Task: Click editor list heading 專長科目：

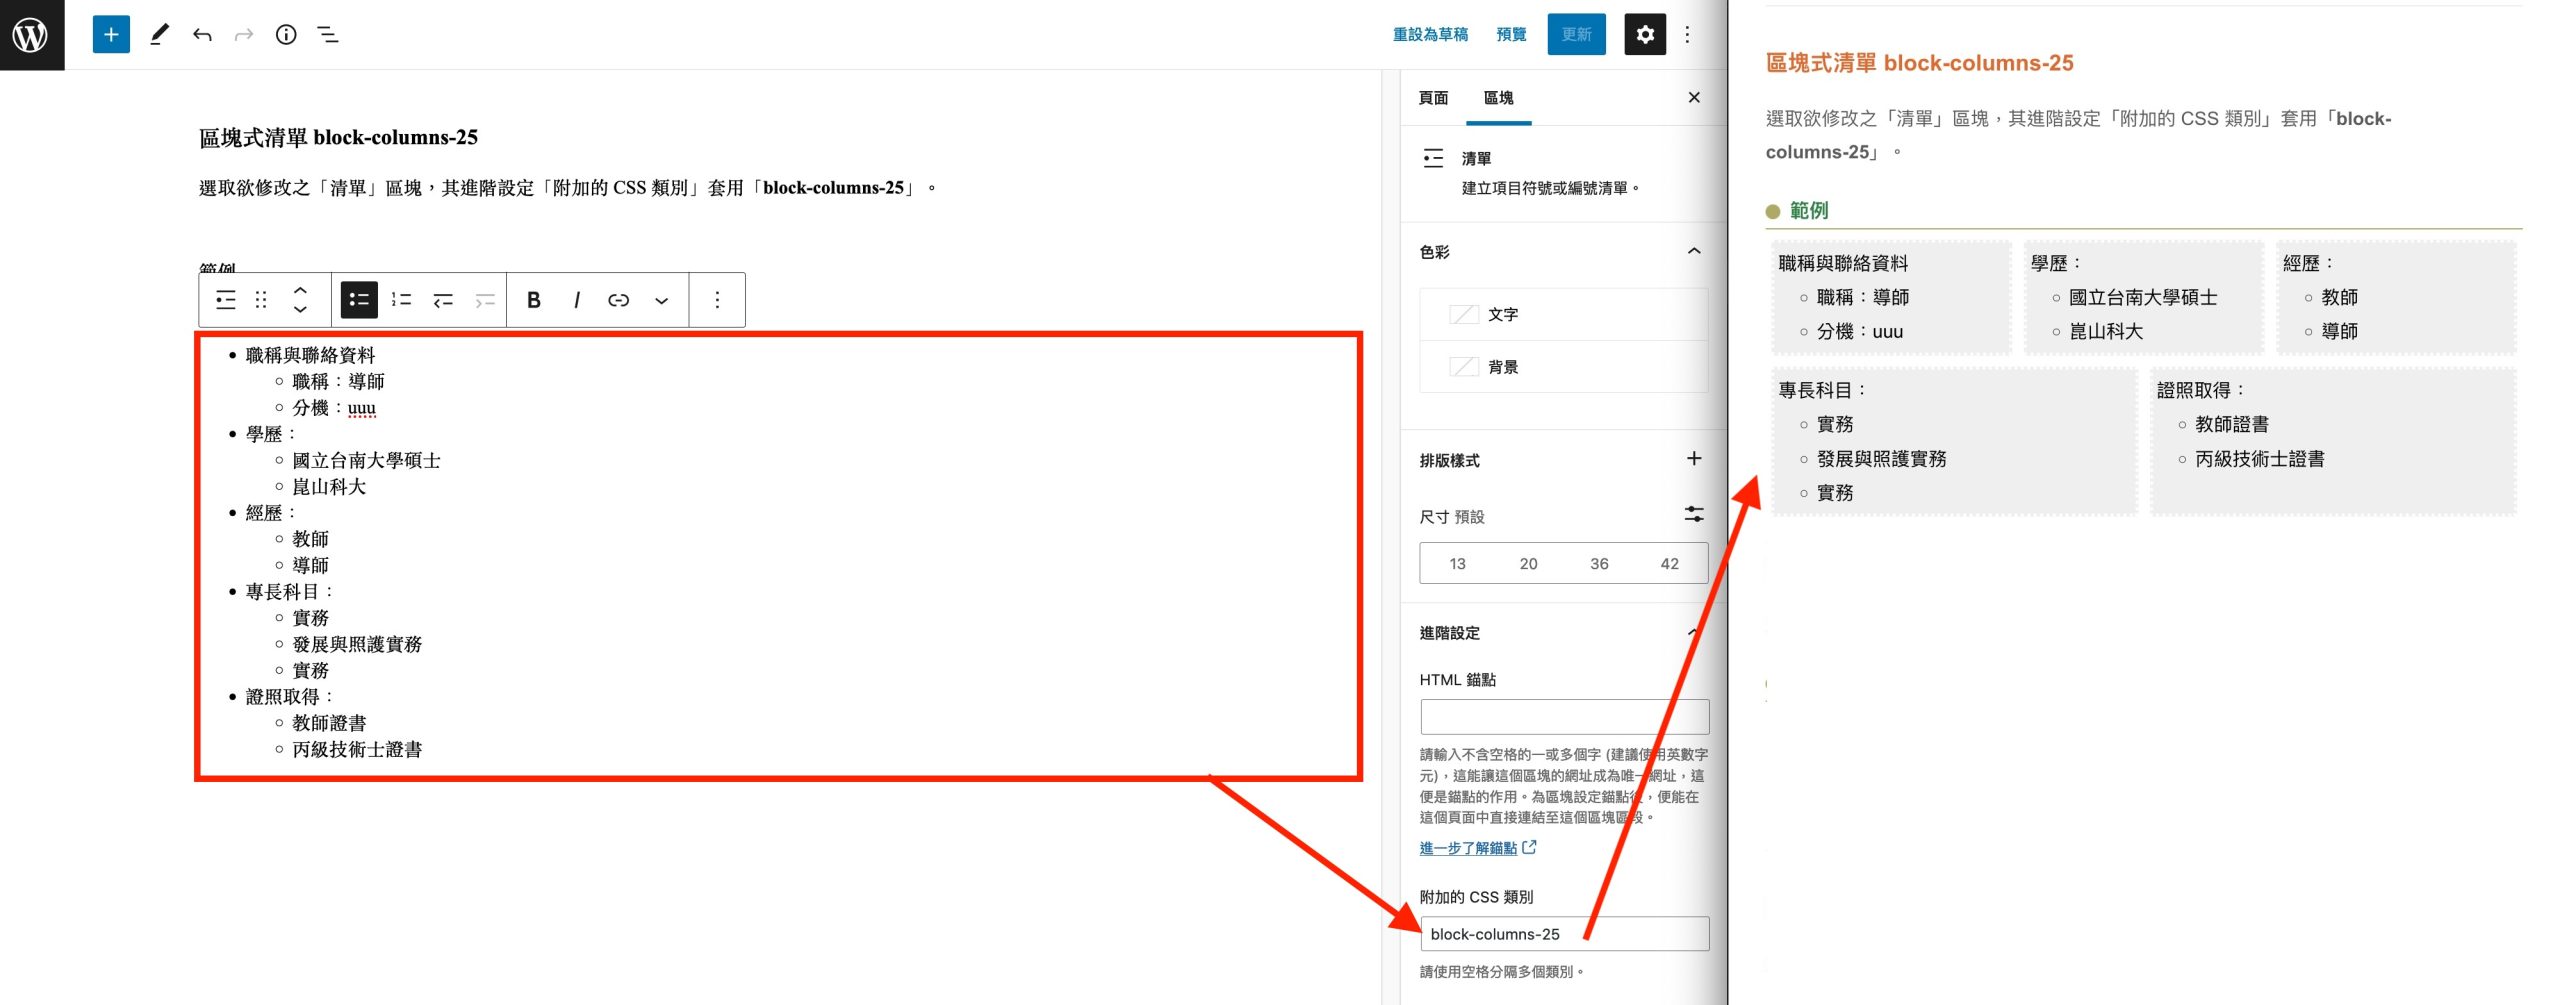Action: pos(289,592)
